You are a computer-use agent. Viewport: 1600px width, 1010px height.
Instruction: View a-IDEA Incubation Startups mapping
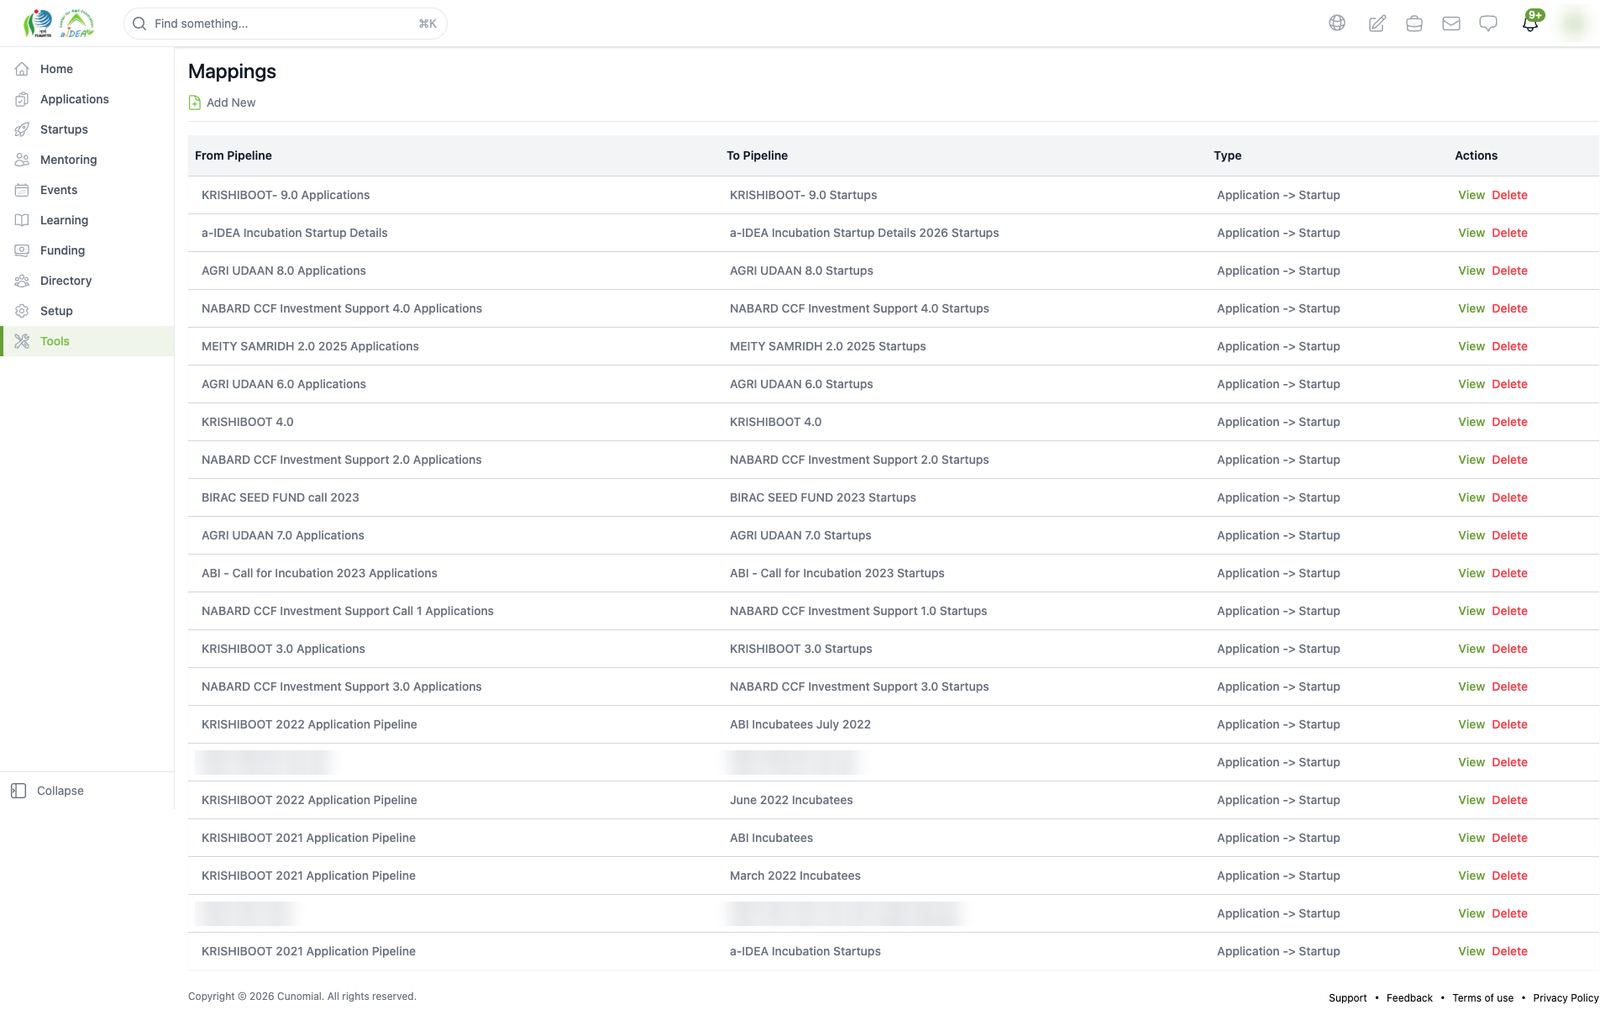(1471, 952)
